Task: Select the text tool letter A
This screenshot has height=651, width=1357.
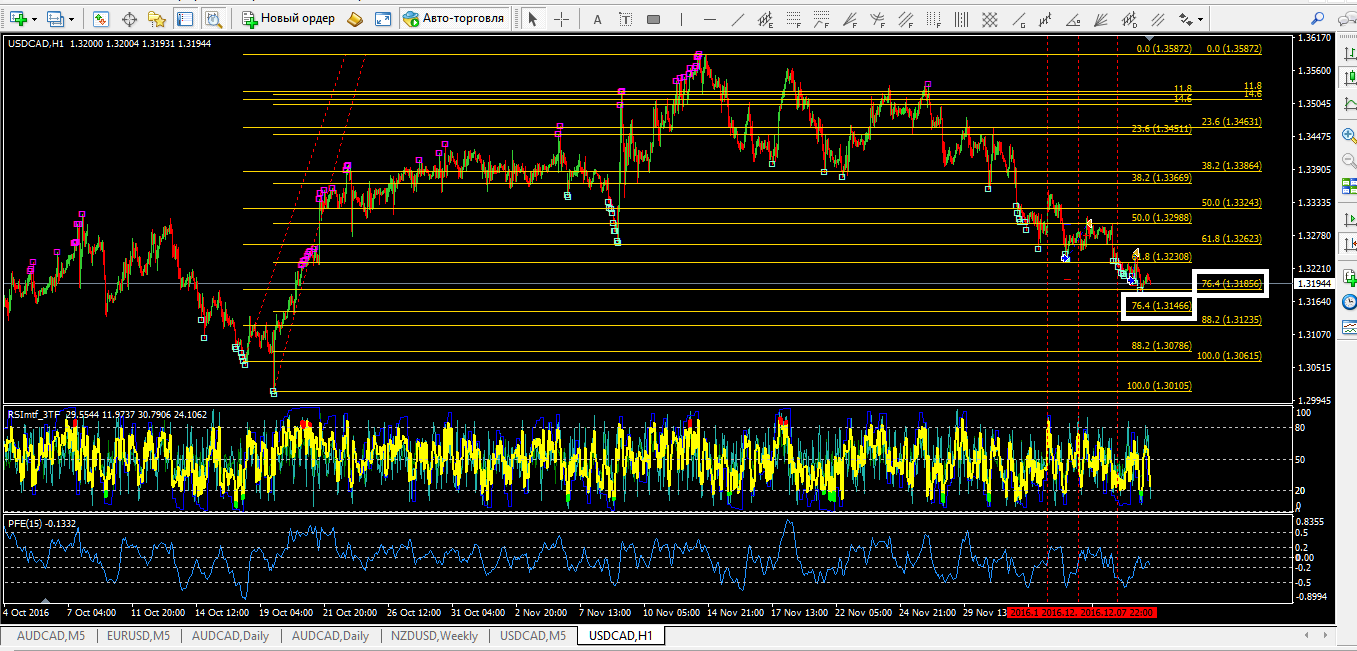Action: [x=597, y=19]
